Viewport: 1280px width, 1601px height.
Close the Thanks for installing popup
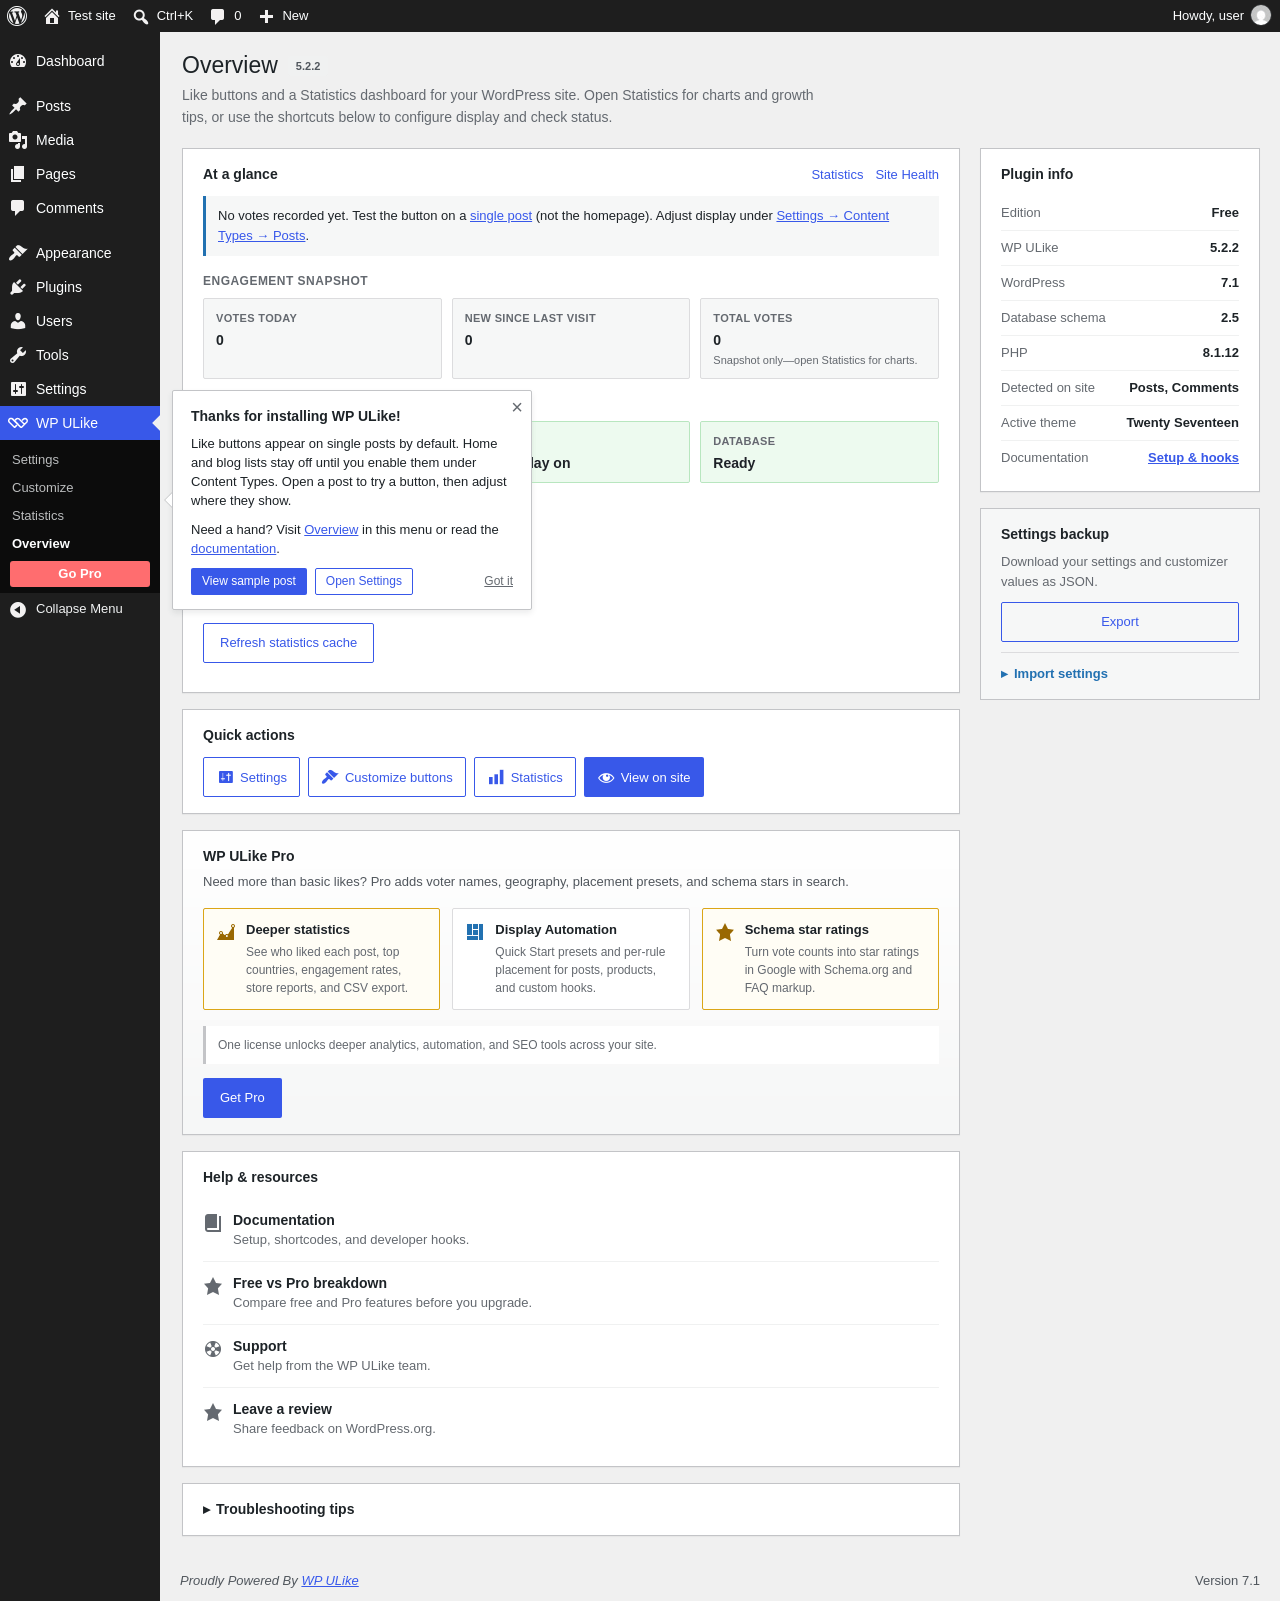coord(517,407)
